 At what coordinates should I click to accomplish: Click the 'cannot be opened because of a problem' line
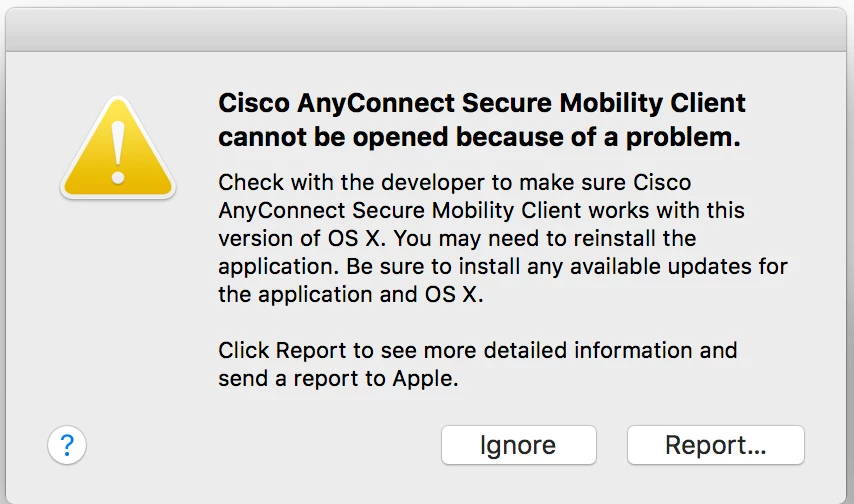[x=479, y=137]
